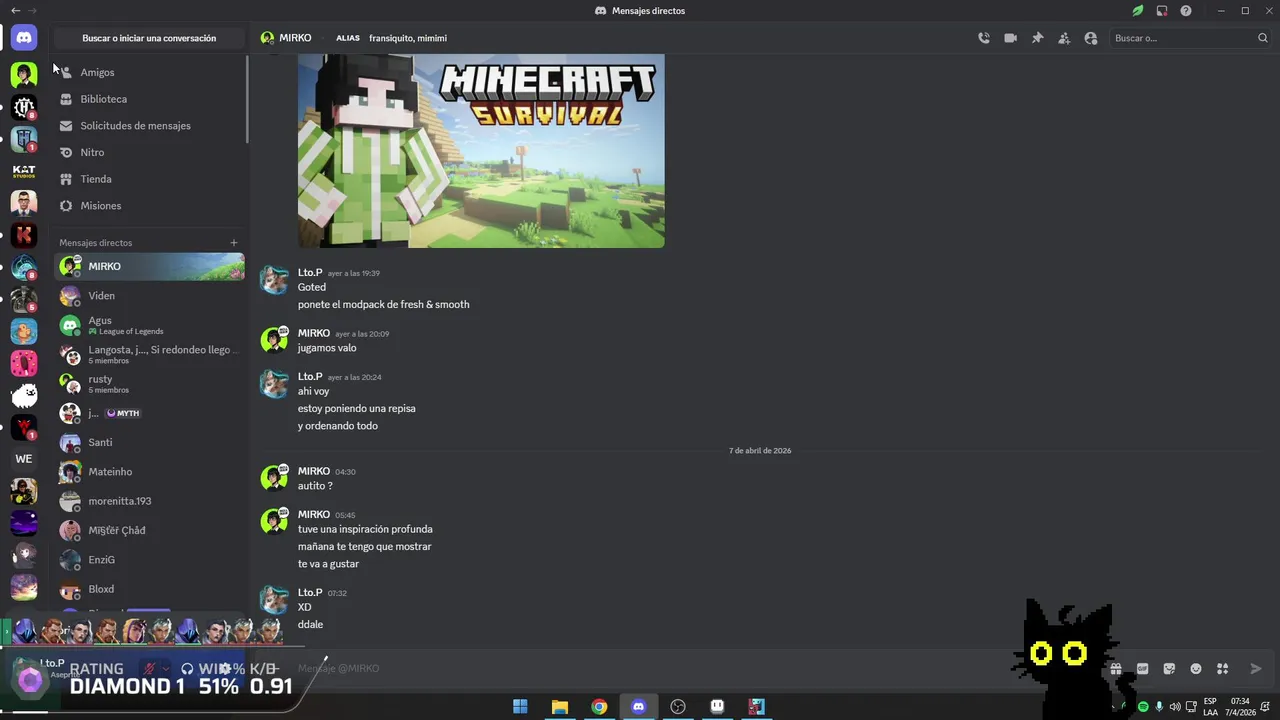The image size is (1280, 720).
Task: Open ESP LAA language switcher
Action: [1210, 707]
